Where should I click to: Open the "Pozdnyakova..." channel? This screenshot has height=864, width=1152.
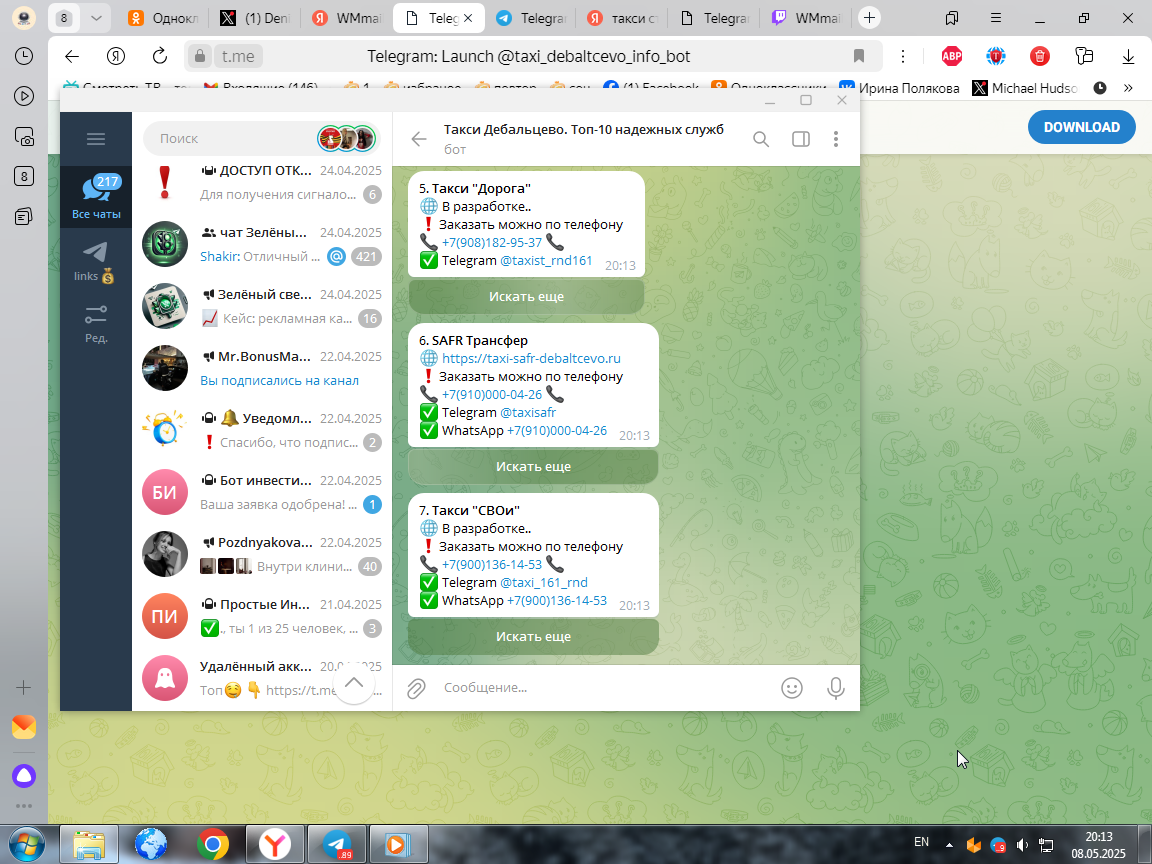pos(262,553)
